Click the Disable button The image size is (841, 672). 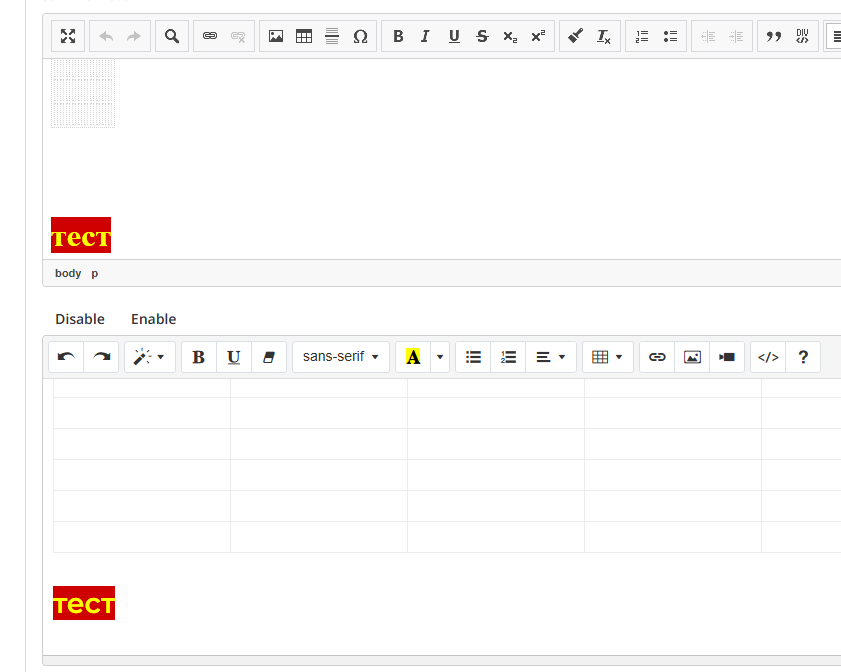point(80,319)
